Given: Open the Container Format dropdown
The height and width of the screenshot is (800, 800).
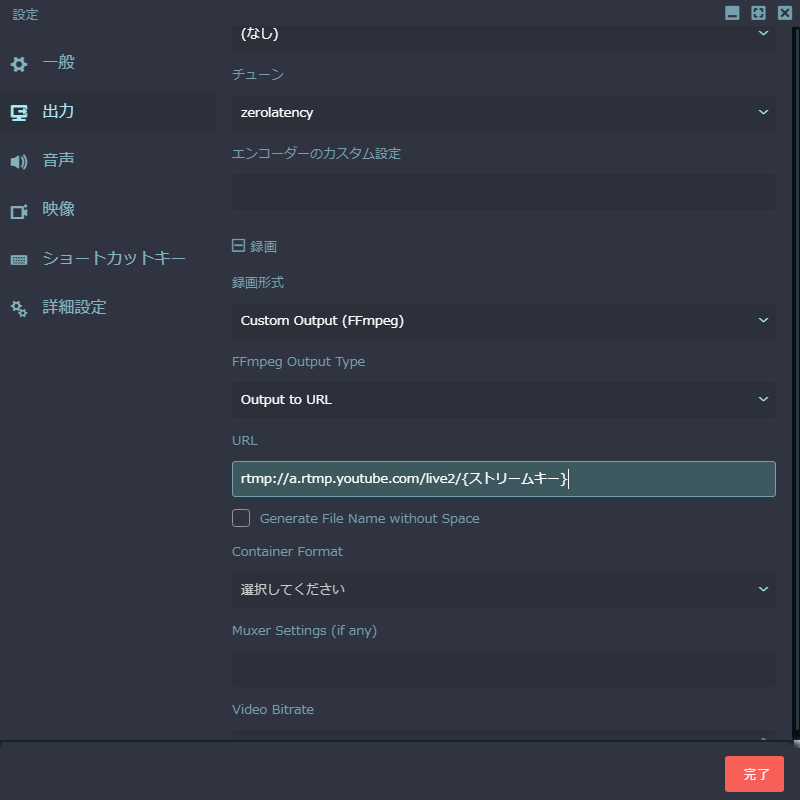Looking at the screenshot, I should tap(504, 590).
